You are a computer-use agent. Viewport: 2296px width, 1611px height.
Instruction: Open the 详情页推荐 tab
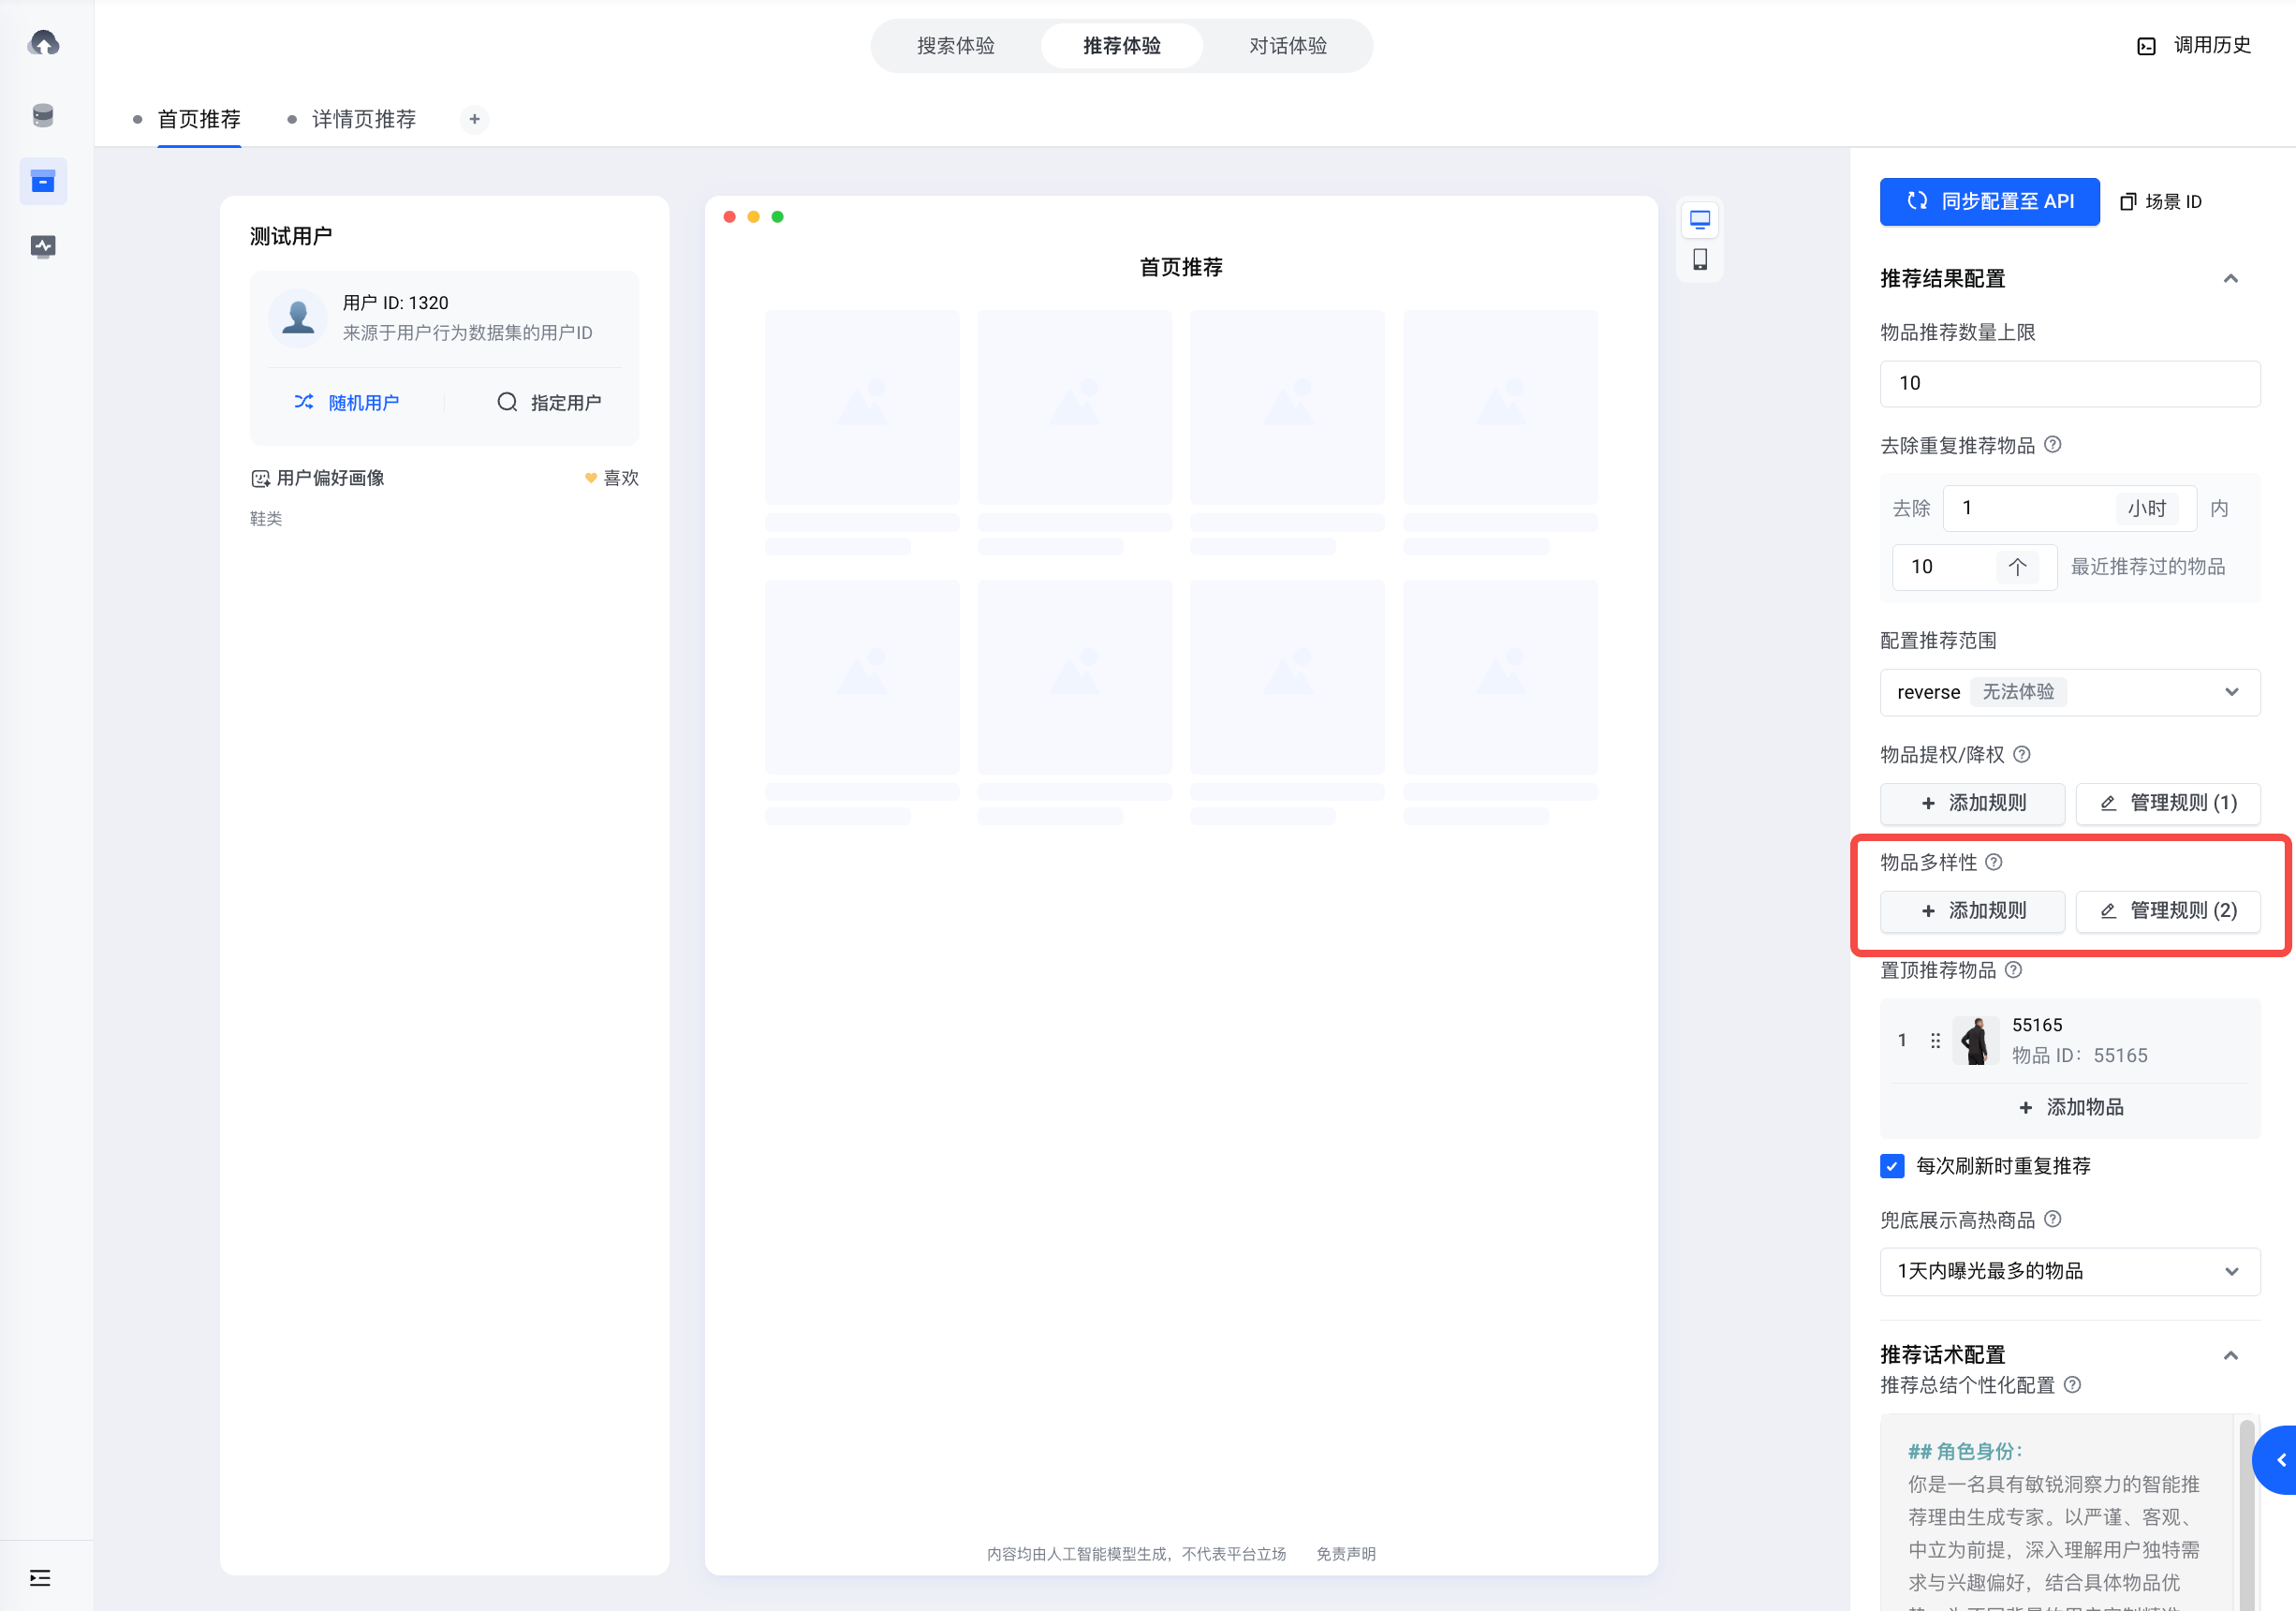click(x=363, y=119)
